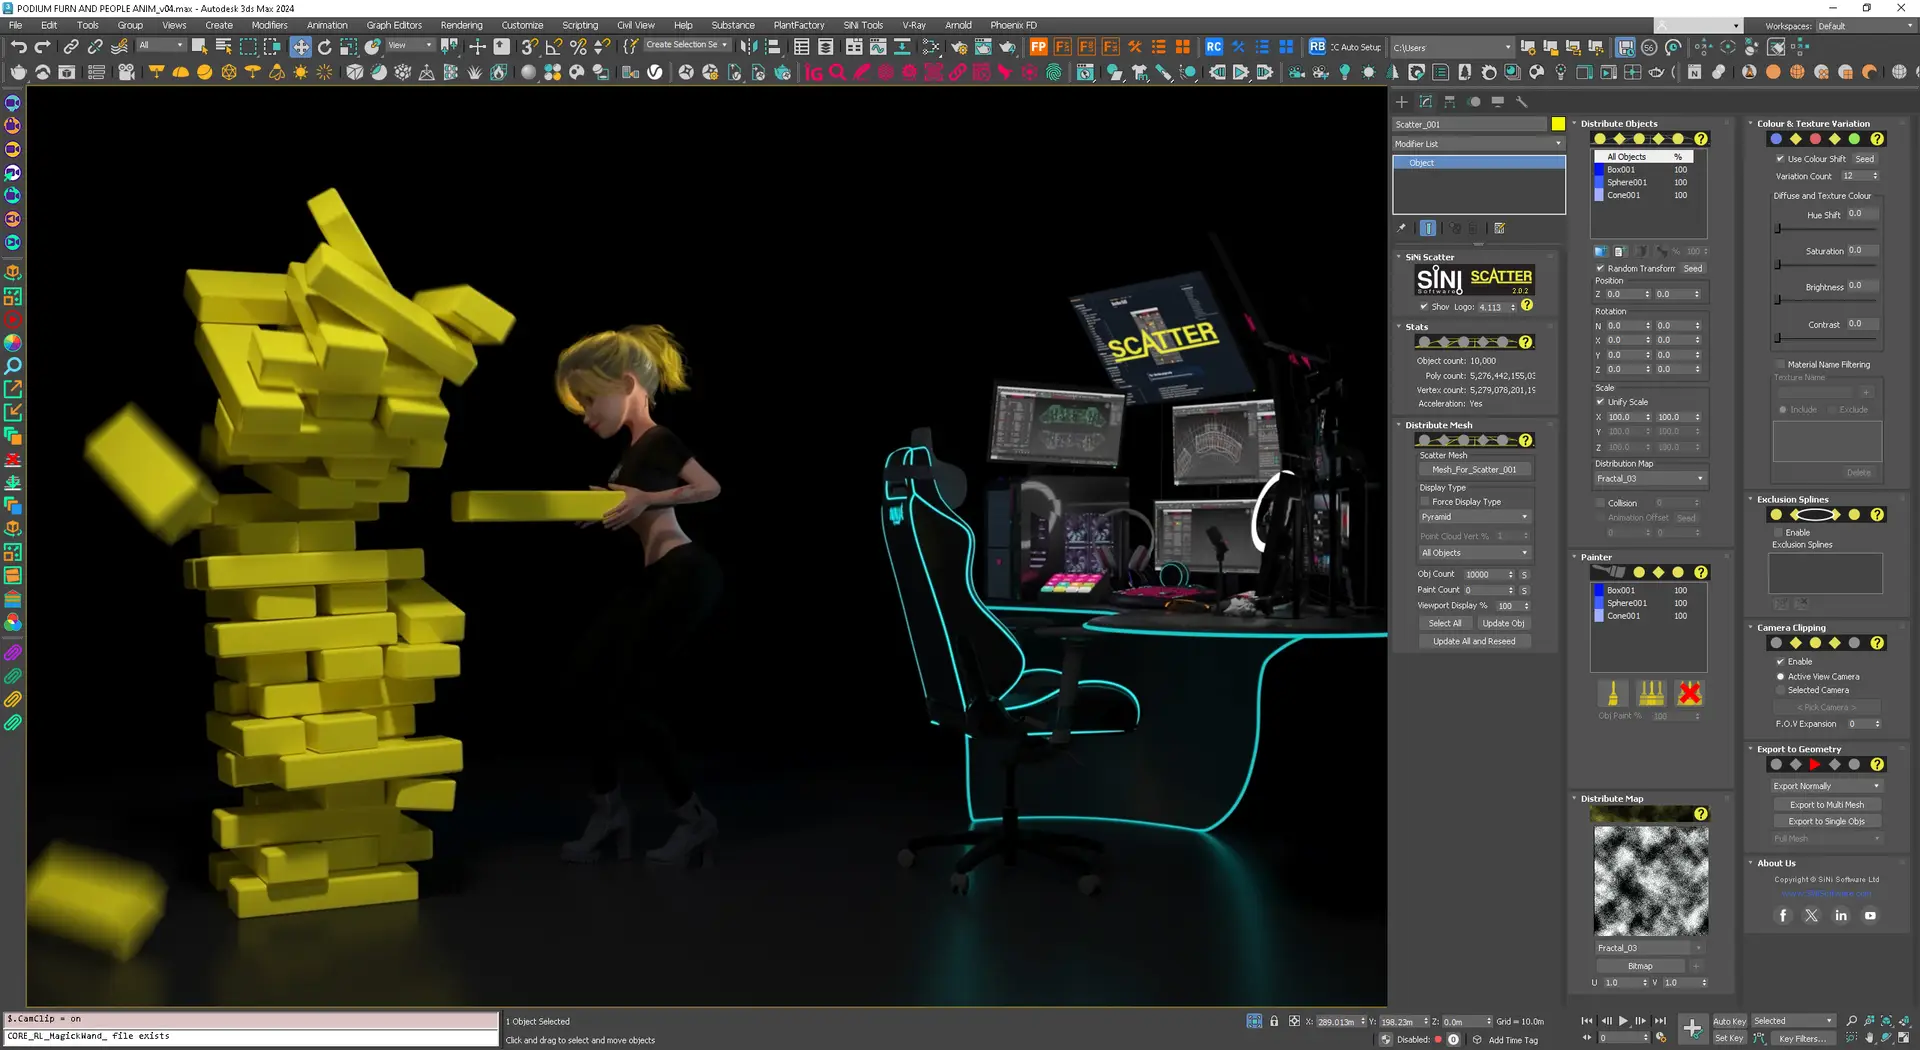Open the Modifier List dropdown
Image resolution: width=1920 pixels, height=1050 pixels.
point(1478,144)
